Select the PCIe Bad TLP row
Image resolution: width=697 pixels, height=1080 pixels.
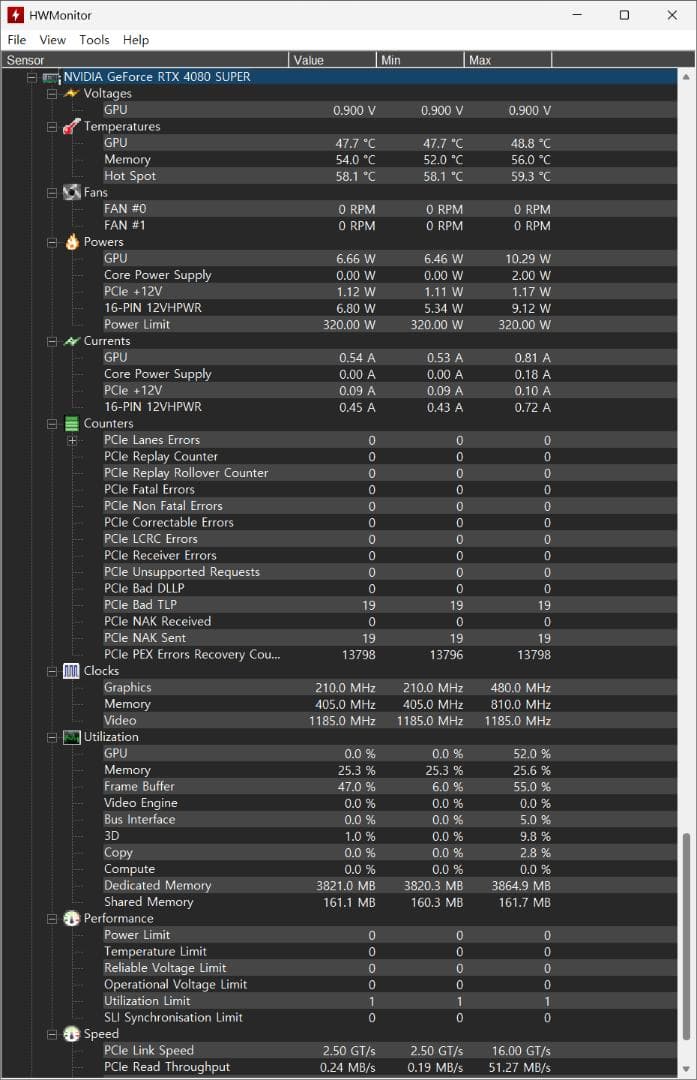tap(389, 605)
